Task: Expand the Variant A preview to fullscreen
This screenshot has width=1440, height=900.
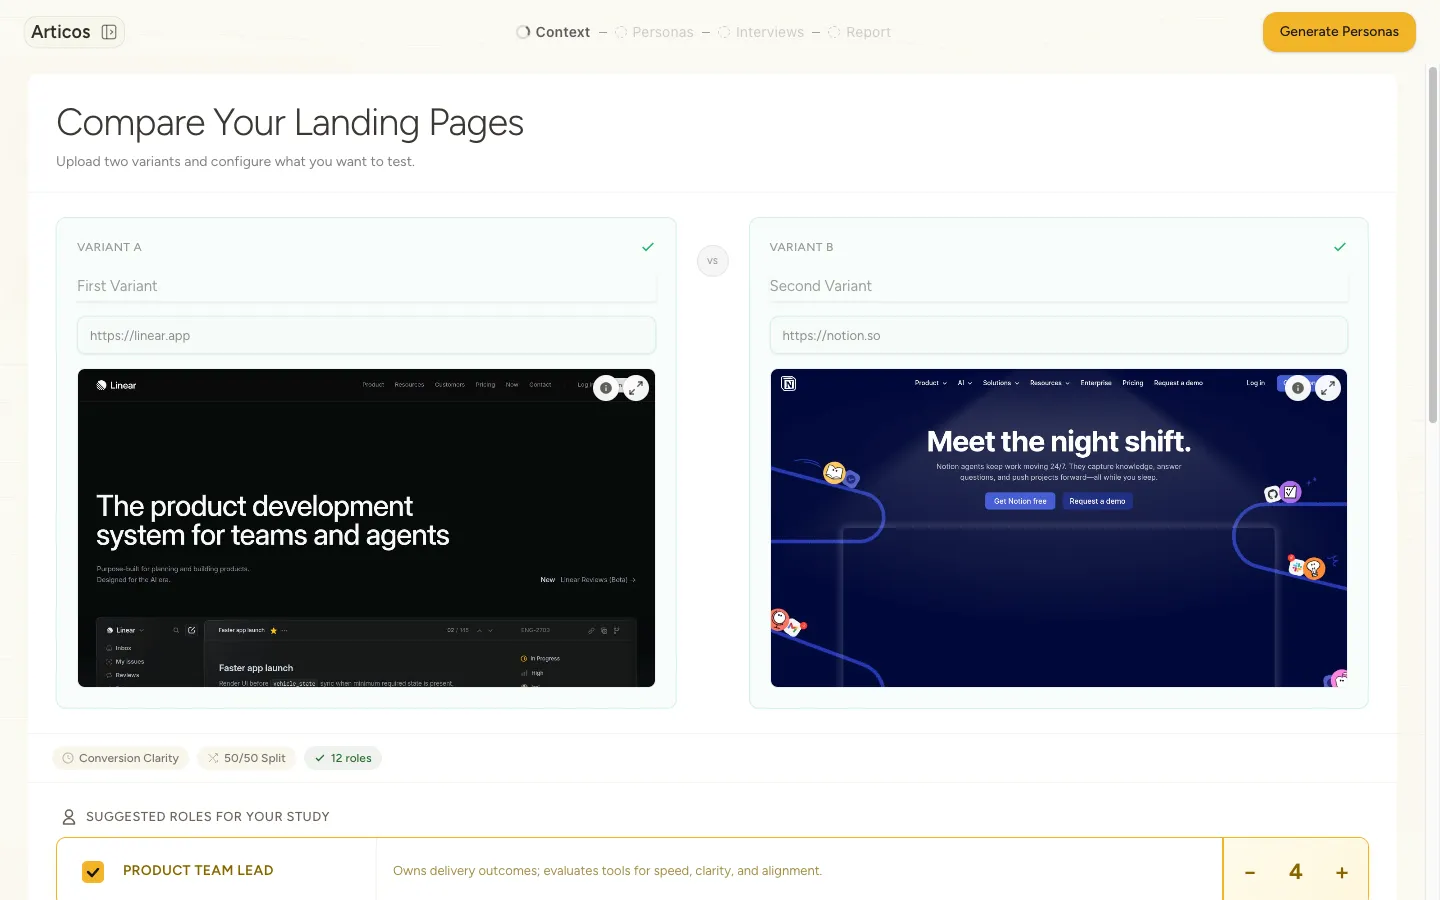Action: (636, 388)
